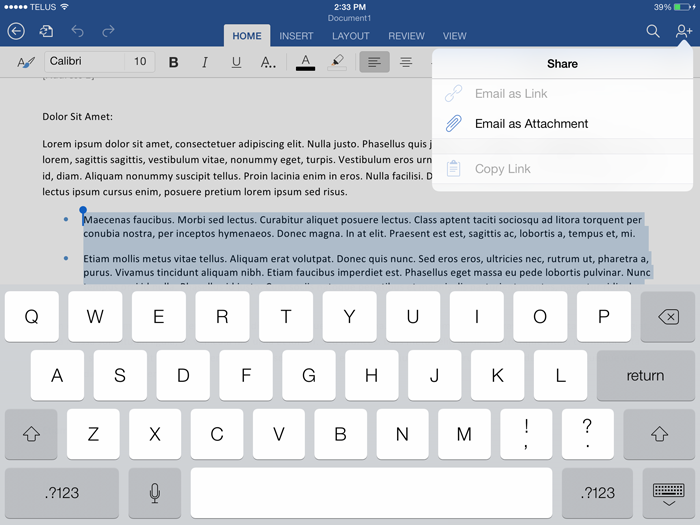Open the highlight color picker
The height and width of the screenshot is (525, 700).
click(x=337, y=62)
